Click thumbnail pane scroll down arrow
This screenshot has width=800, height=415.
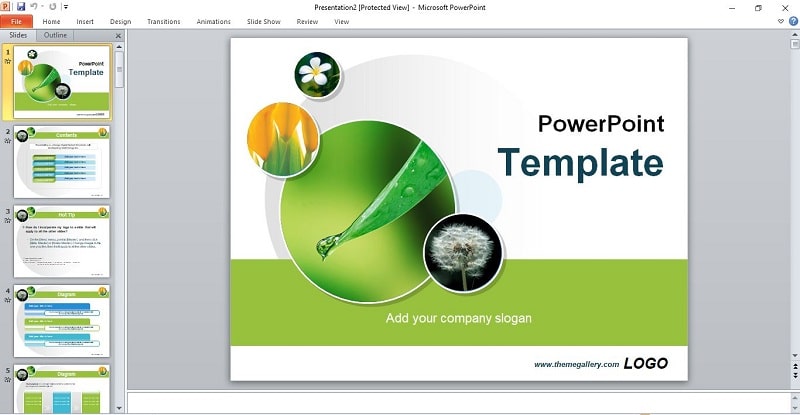pyautogui.click(x=119, y=408)
